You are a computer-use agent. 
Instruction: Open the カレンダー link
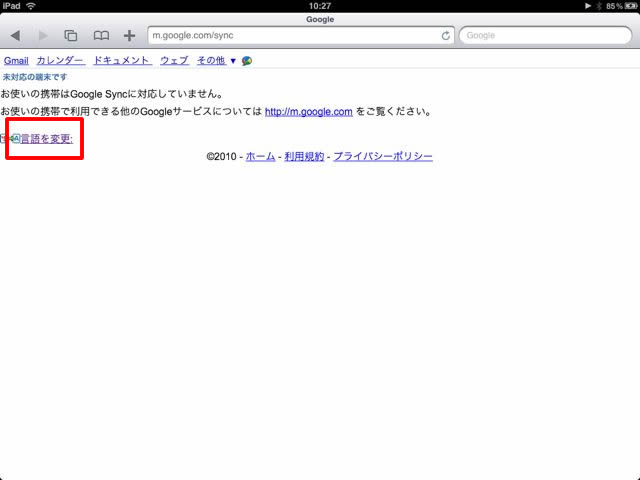pyautogui.click(x=61, y=61)
